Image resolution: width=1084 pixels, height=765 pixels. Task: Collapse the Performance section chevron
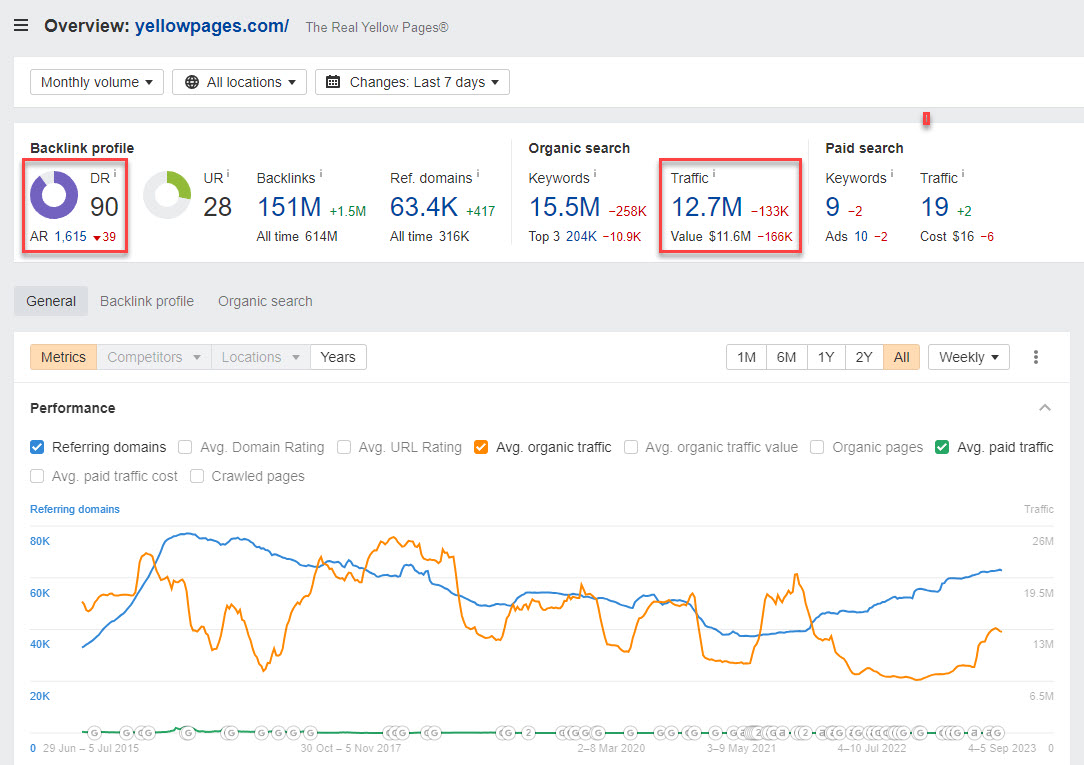tap(1045, 408)
